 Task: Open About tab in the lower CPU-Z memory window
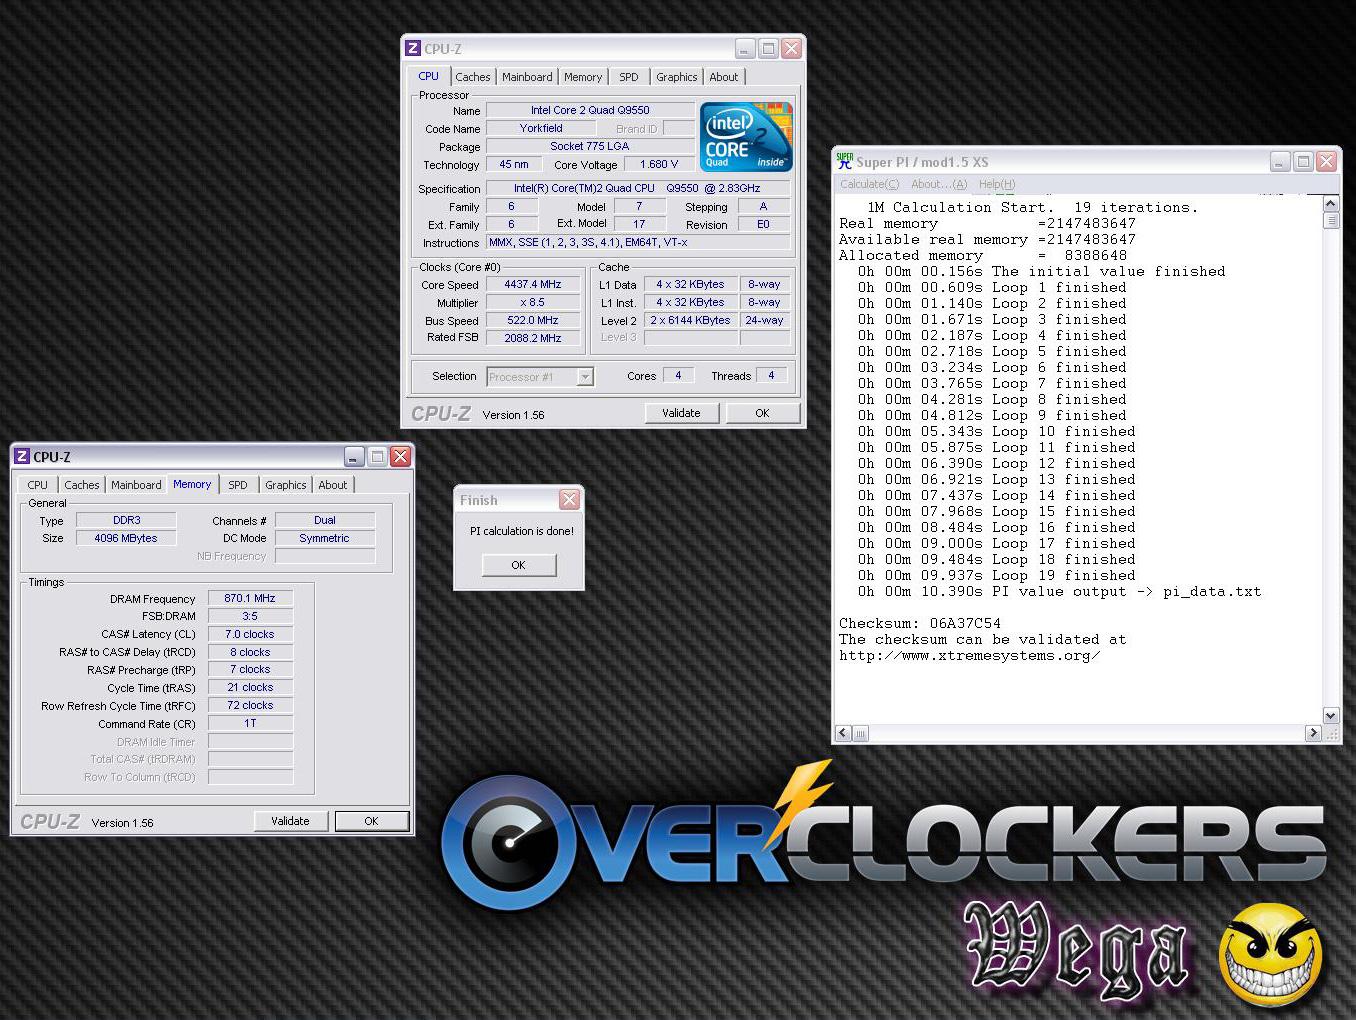point(333,485)
